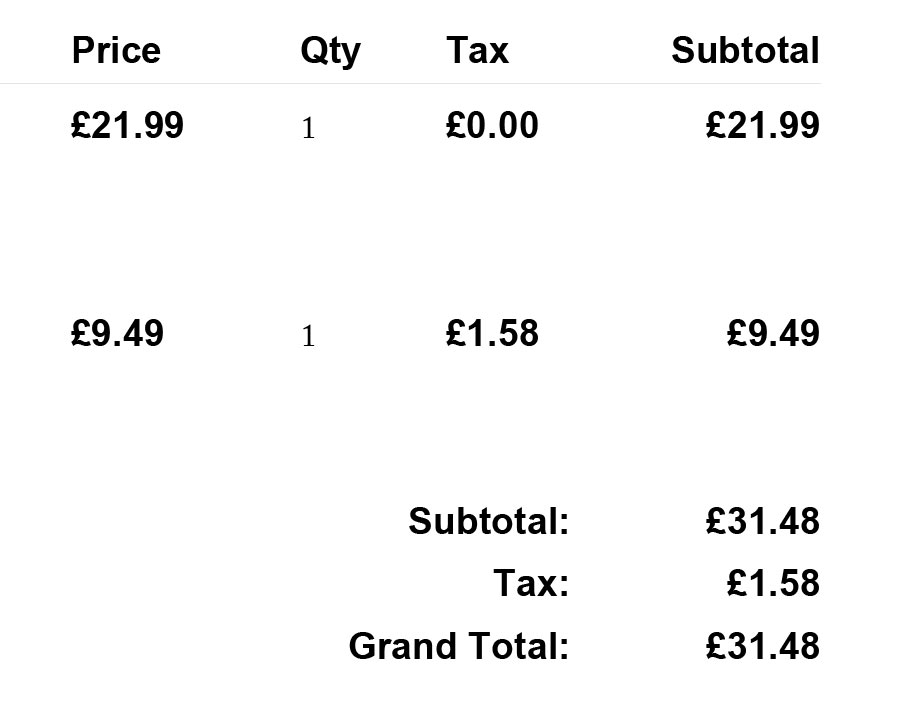Click the second row's £1.58 tax amount
This screenshot has height=717, width=910.
click(492, 333)
